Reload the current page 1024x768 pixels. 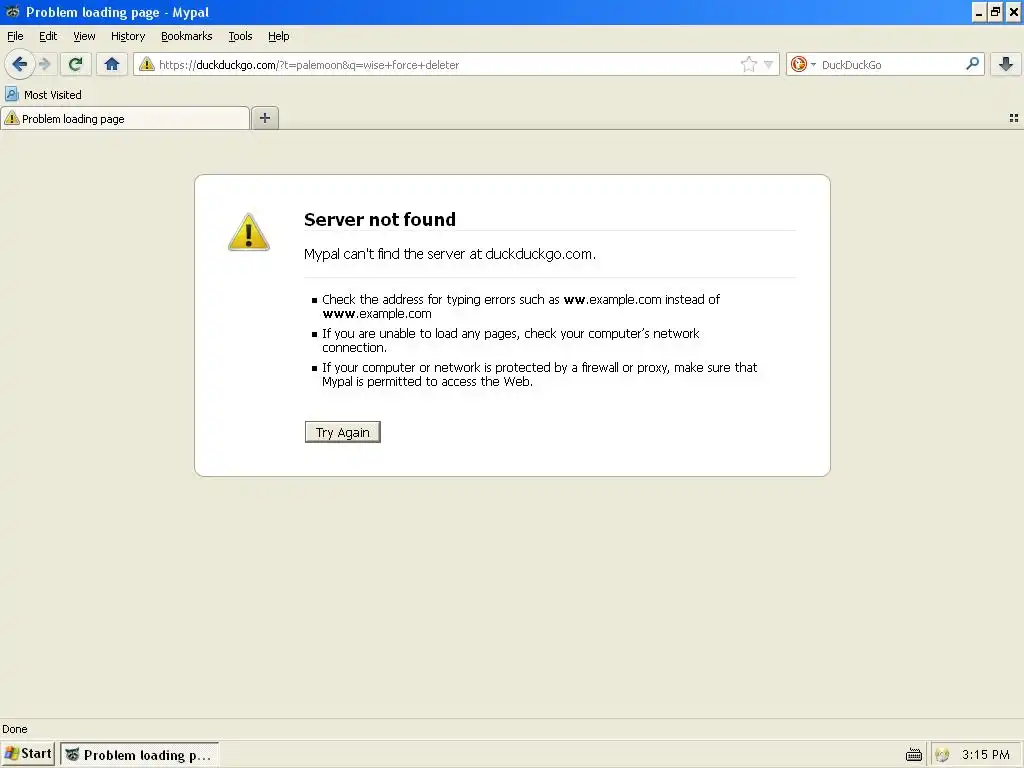pyautogui.click(x=75, y=64)
